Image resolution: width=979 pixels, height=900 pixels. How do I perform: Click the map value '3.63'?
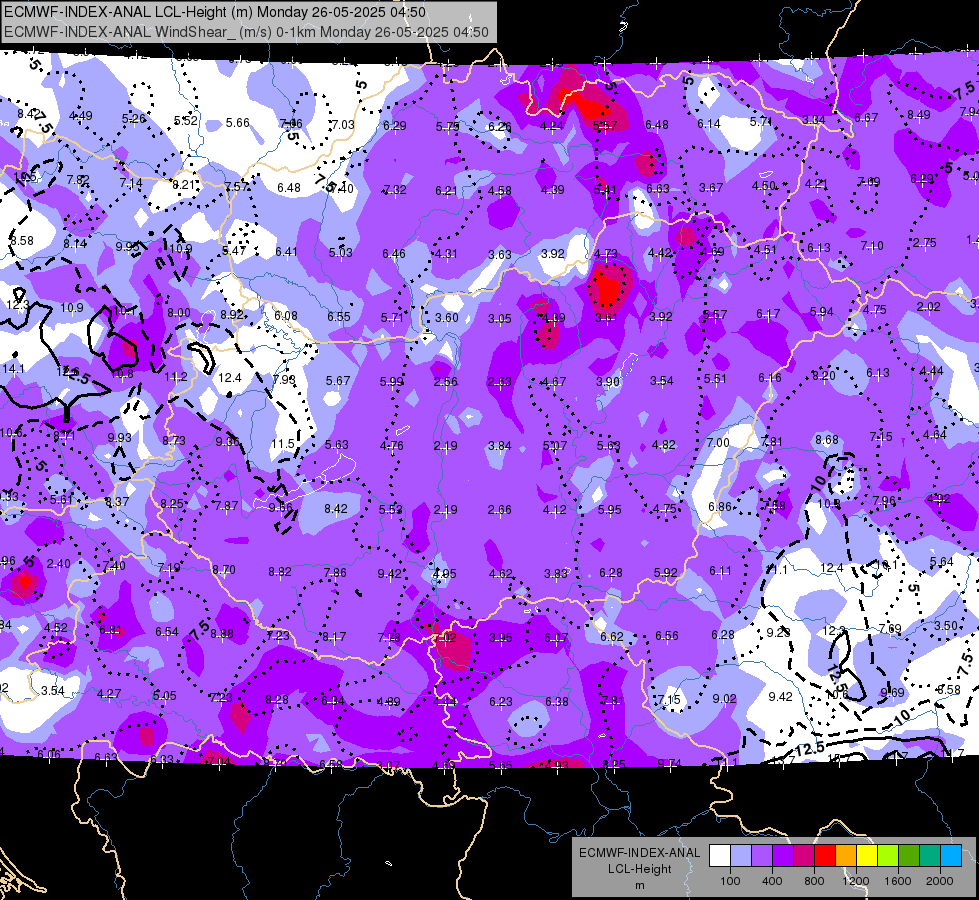(499, 254)
